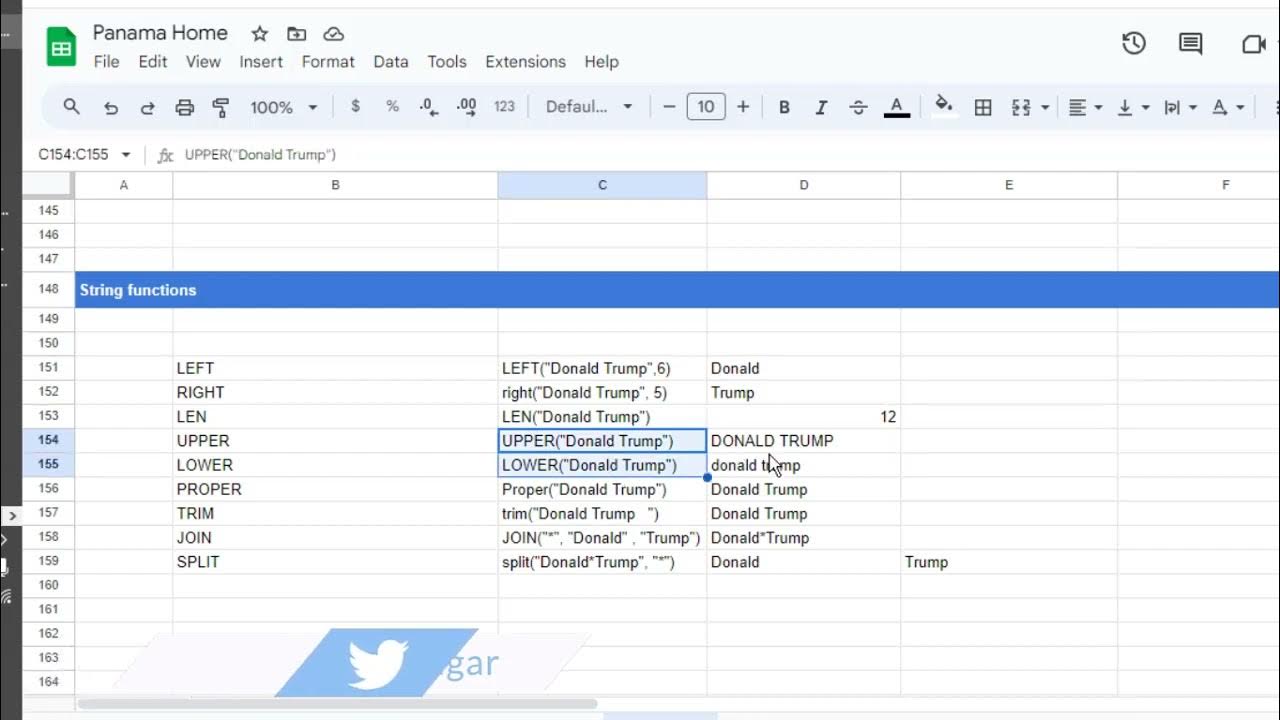Image resolution: width=1280 pixels, height=720 pixels.
Task: Select column C header
Action: coord(602,185)
